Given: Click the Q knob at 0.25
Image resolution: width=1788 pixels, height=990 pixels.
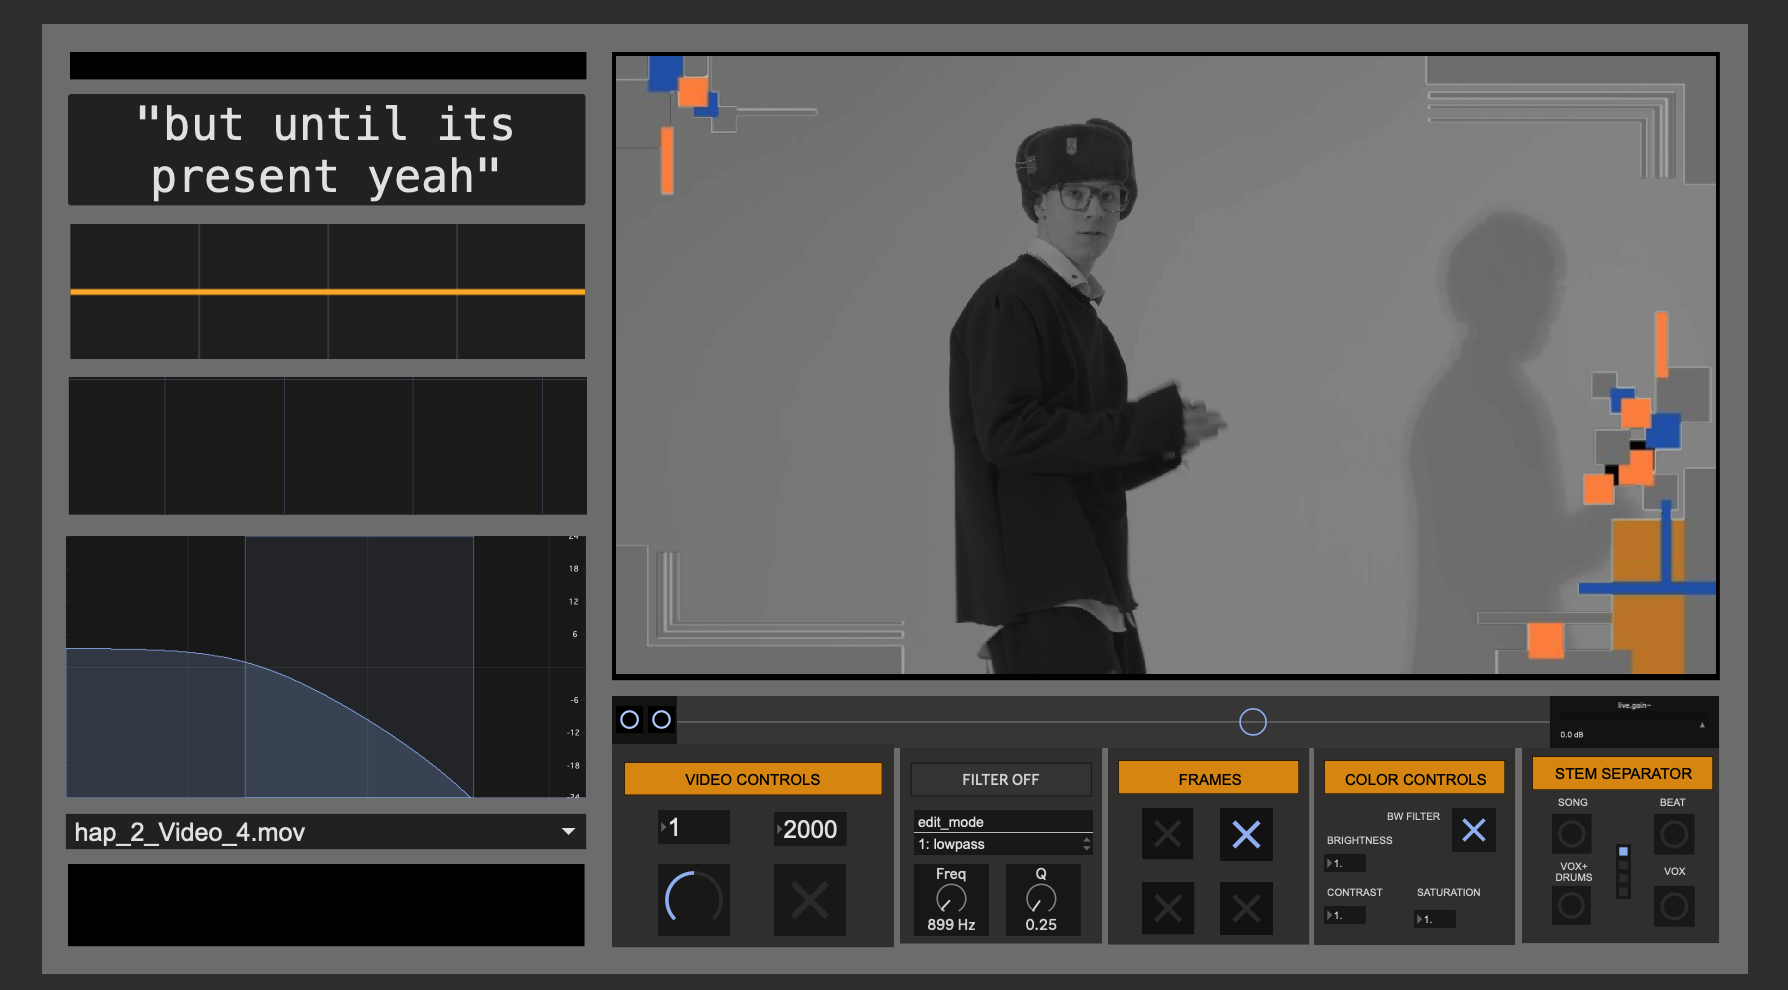Looking at the screenshot, I should (1041, 898).
